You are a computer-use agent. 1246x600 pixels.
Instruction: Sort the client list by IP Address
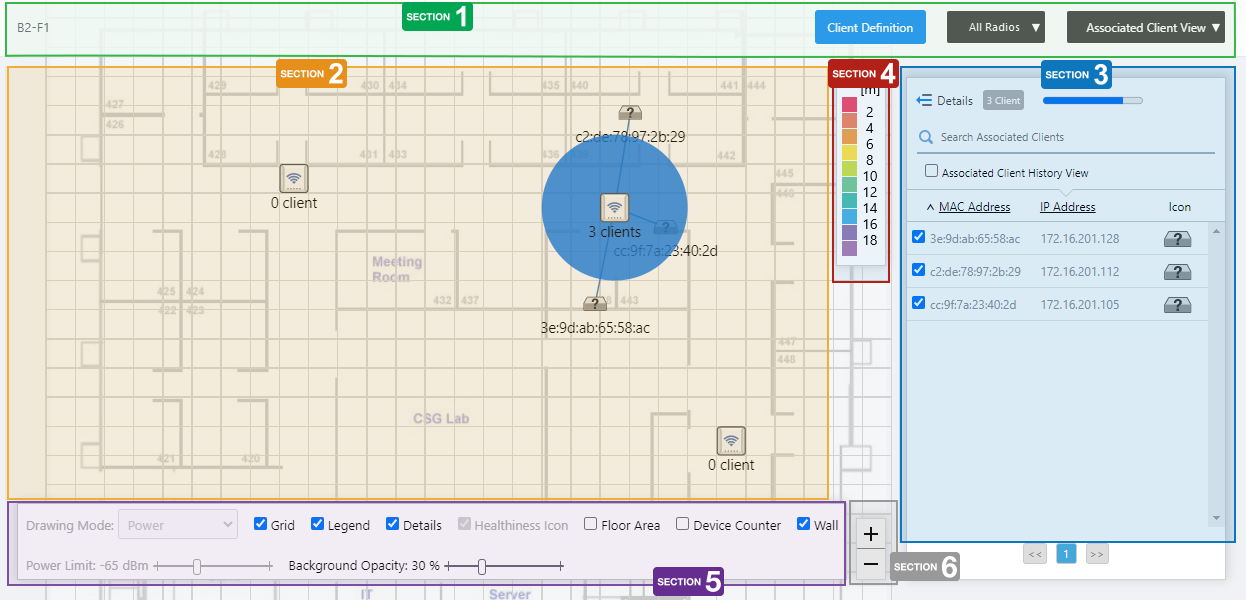[x=1067, y=207]
